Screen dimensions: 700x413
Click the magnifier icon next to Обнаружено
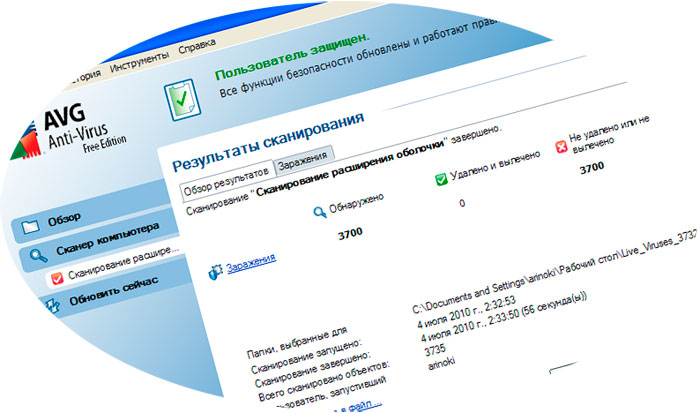click(x=320, y=213)
